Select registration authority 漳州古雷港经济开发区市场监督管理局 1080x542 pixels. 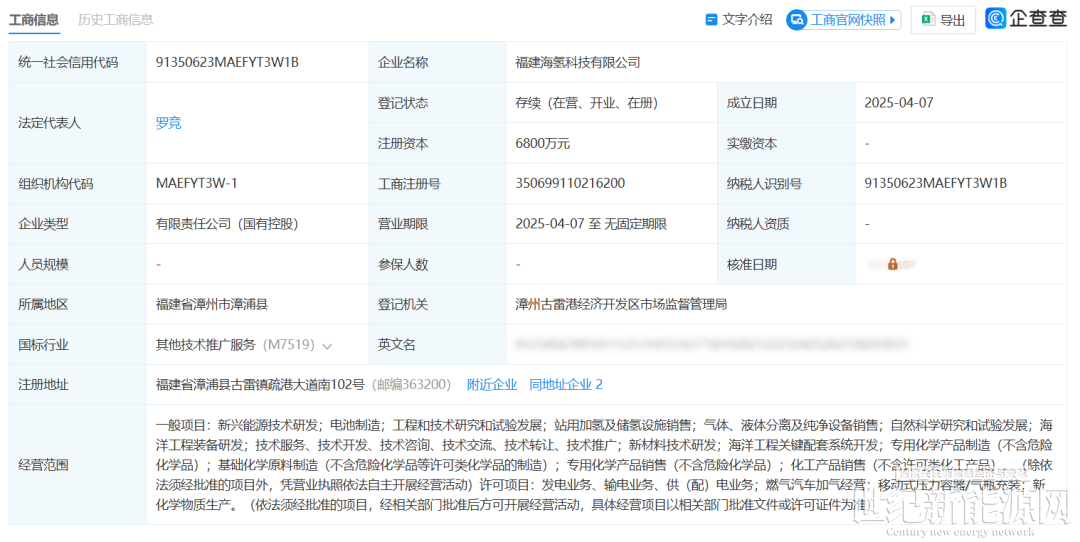pyautogui.click(x=621, y=304)
